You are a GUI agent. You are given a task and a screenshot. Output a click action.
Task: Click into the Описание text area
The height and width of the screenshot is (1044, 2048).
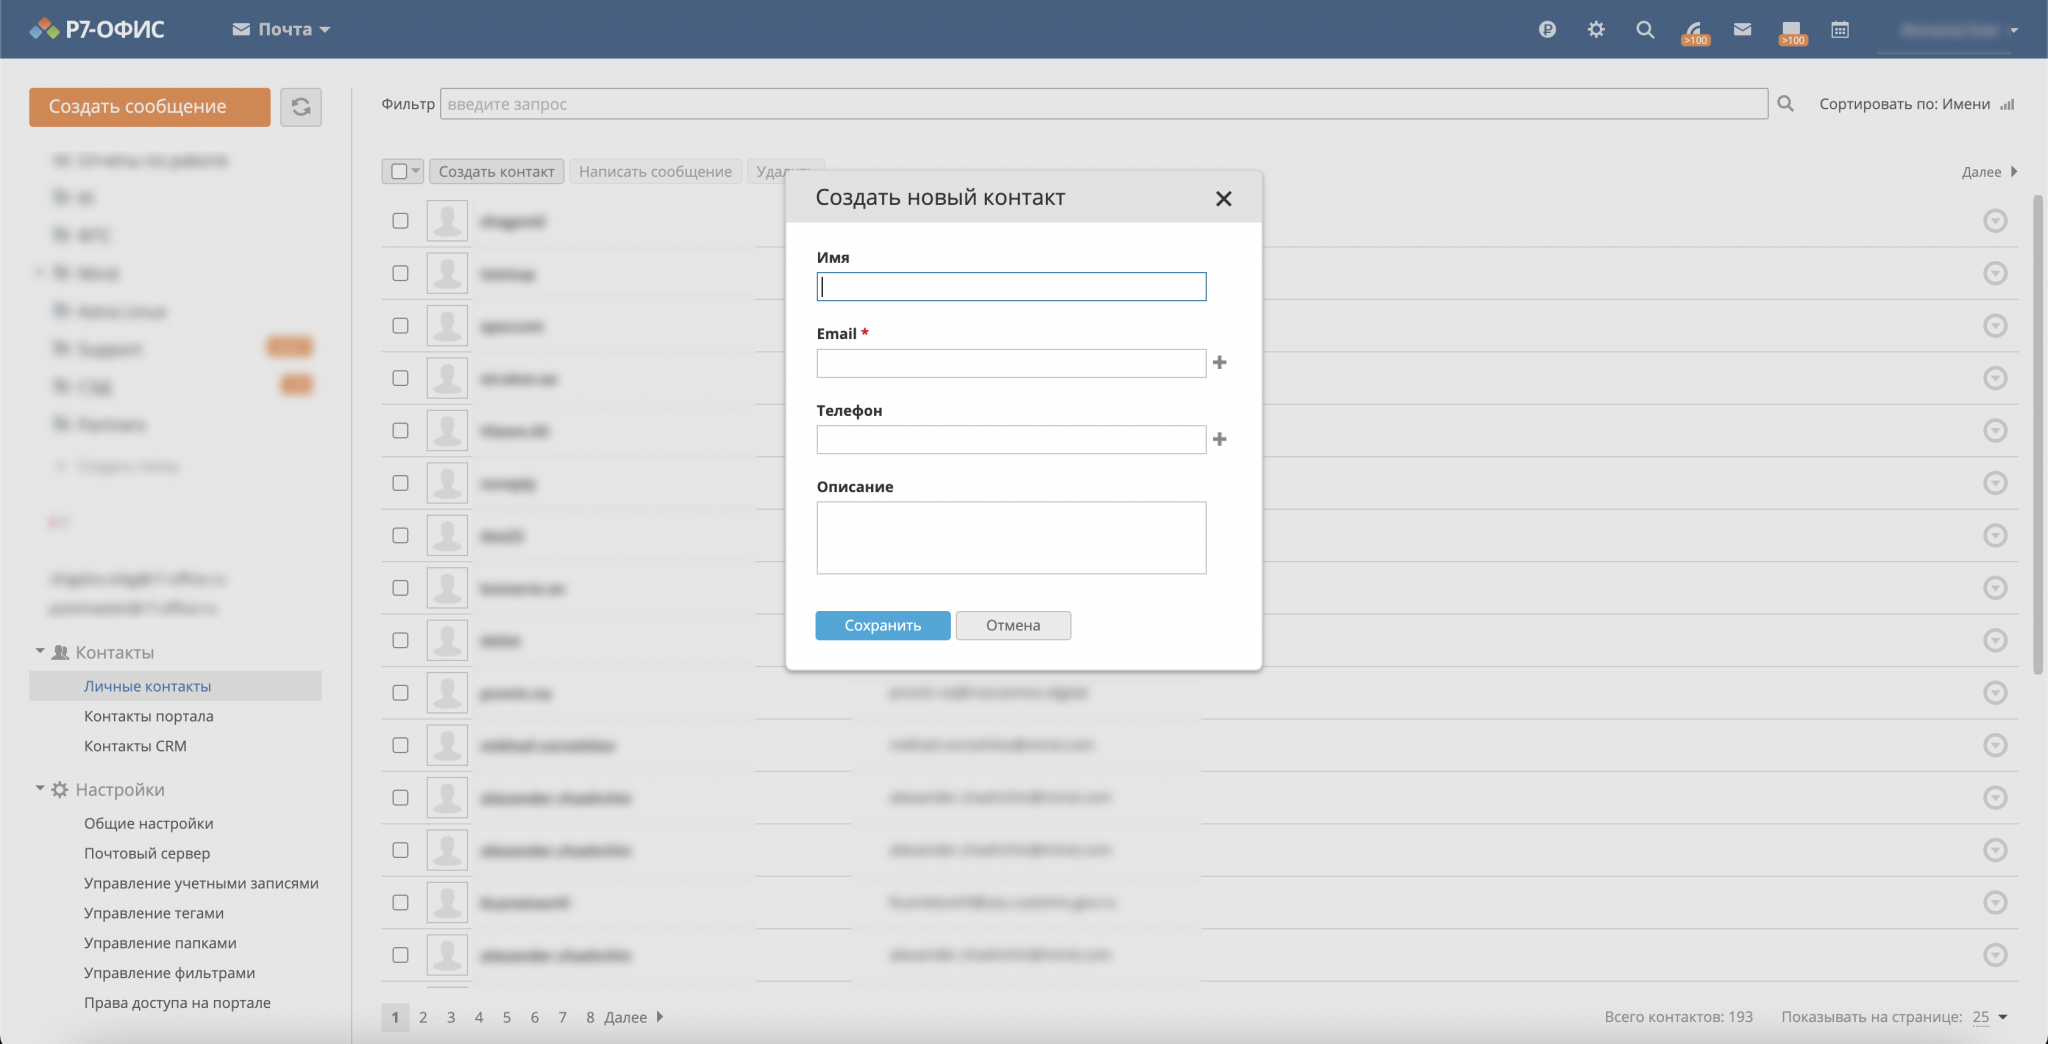pos(1011,538)
